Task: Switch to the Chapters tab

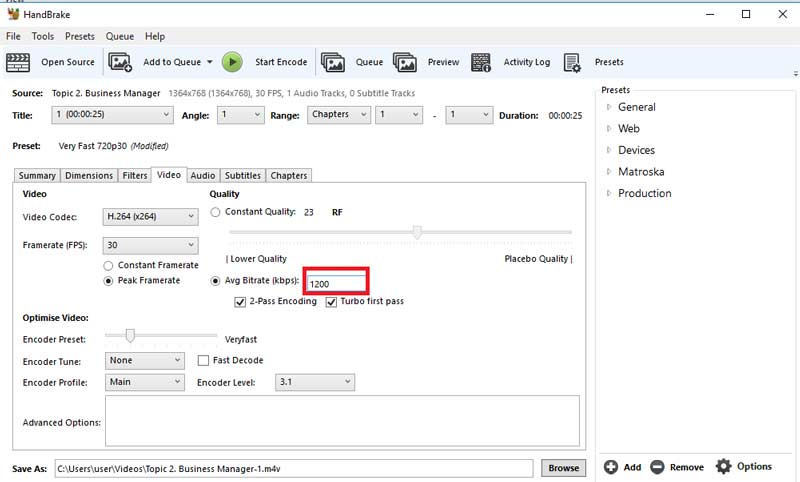Action: [289, 175]
